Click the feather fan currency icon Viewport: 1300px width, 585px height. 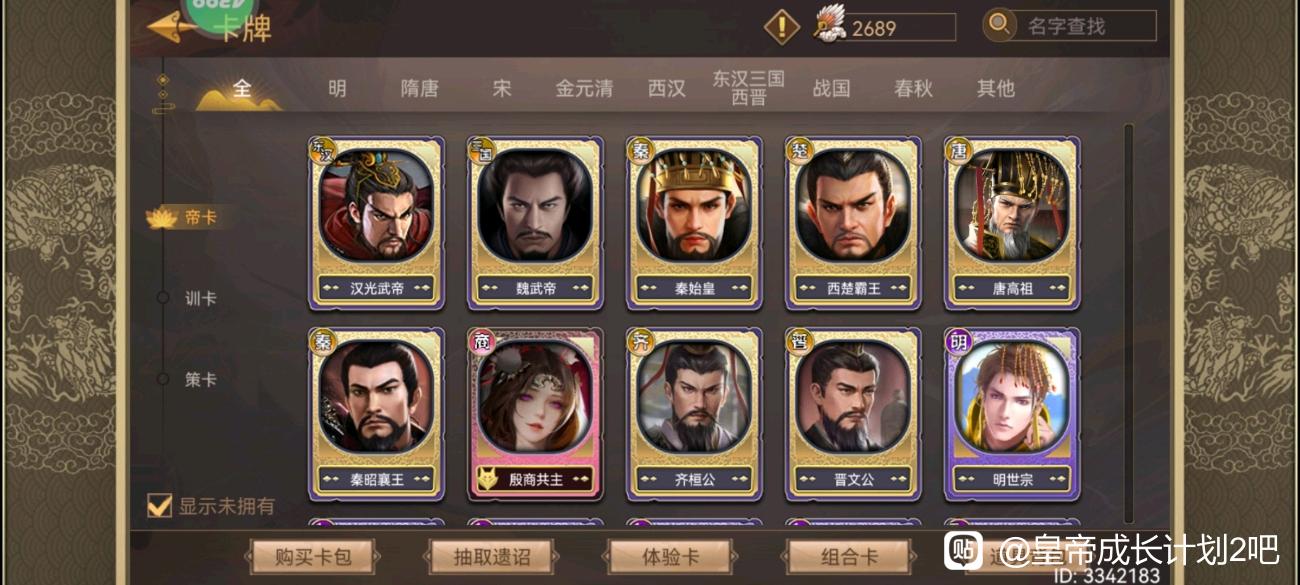[x=829, y=25]
